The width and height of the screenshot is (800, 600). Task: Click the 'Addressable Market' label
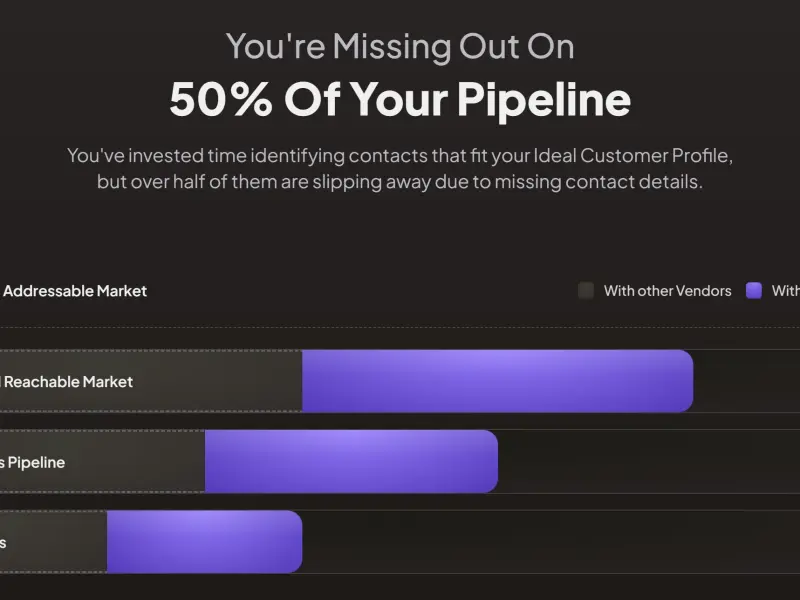(74, 291)
